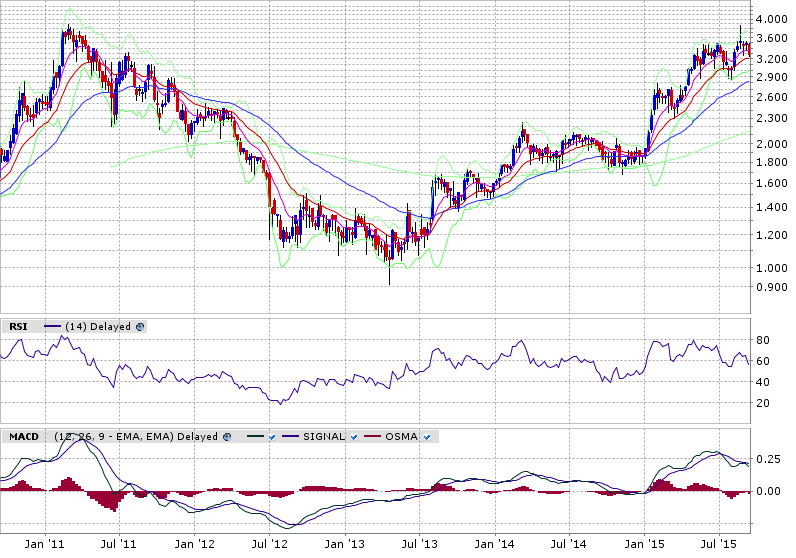Toggle the MACD line checkbox
The image size is (796, 558).
pos(272,437)
